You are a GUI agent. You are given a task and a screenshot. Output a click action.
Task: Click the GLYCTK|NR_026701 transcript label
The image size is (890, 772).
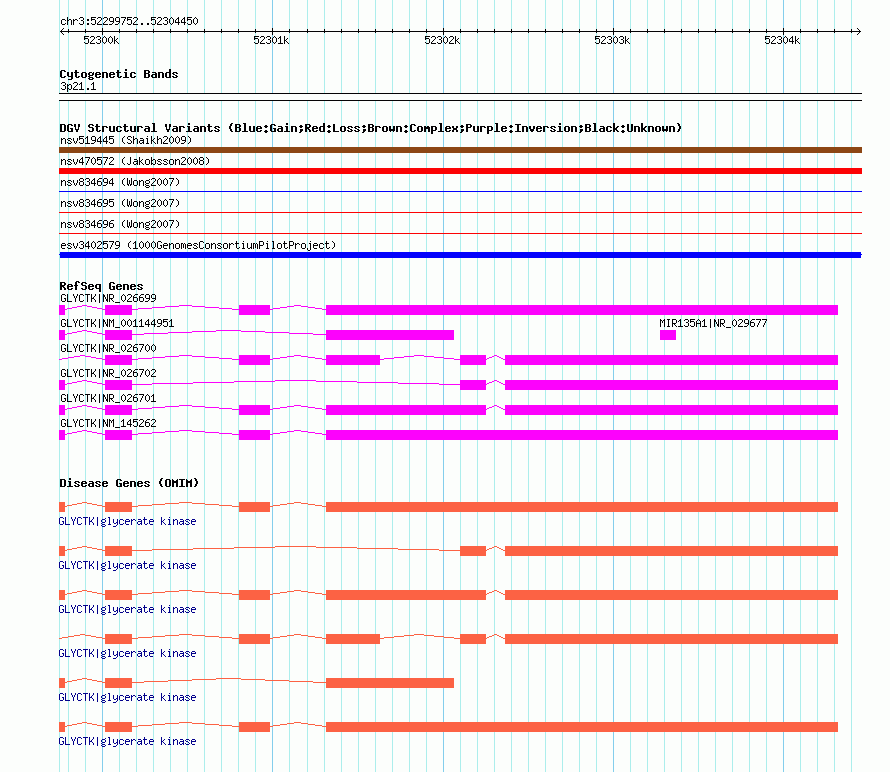[x=108, y=398]
